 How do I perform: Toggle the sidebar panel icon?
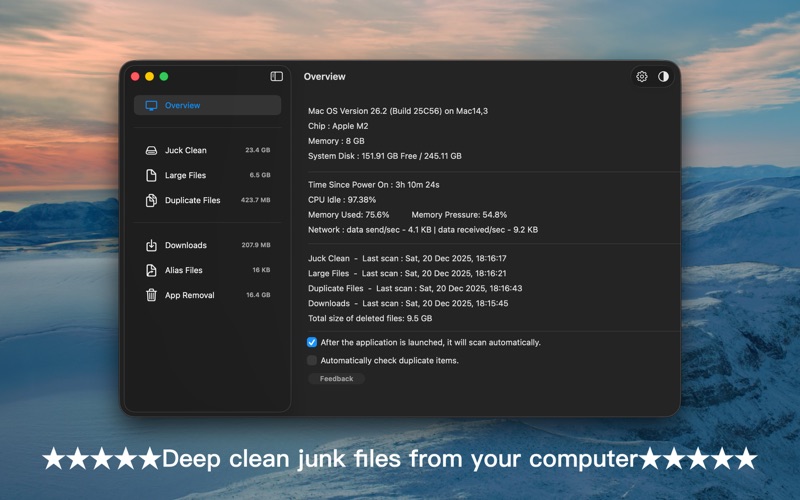click(x=277, y=76)
